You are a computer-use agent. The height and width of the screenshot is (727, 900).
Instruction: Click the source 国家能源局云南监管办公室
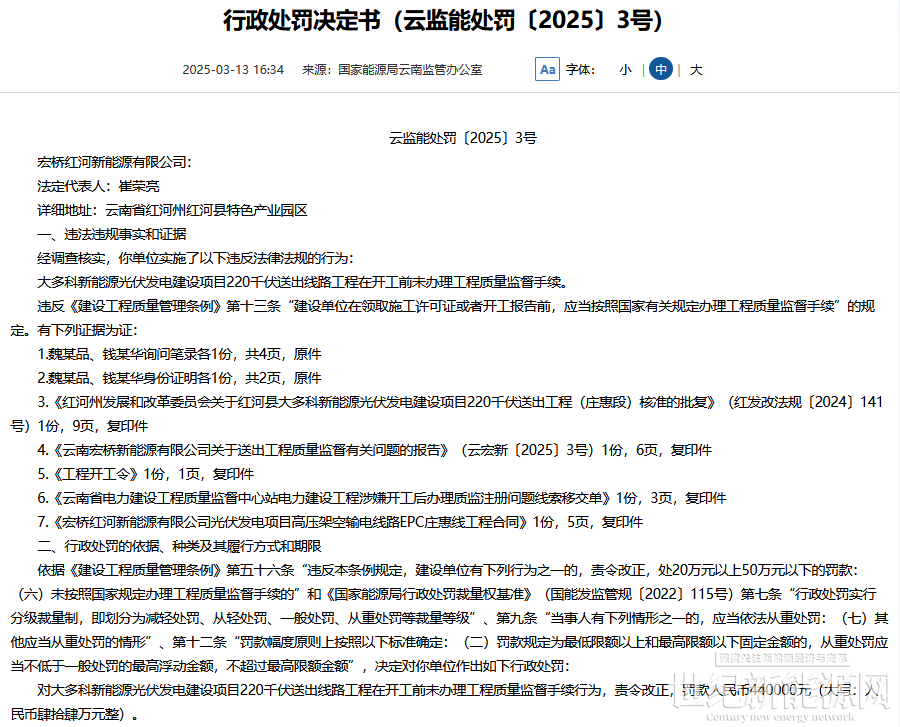pos(392,70)
